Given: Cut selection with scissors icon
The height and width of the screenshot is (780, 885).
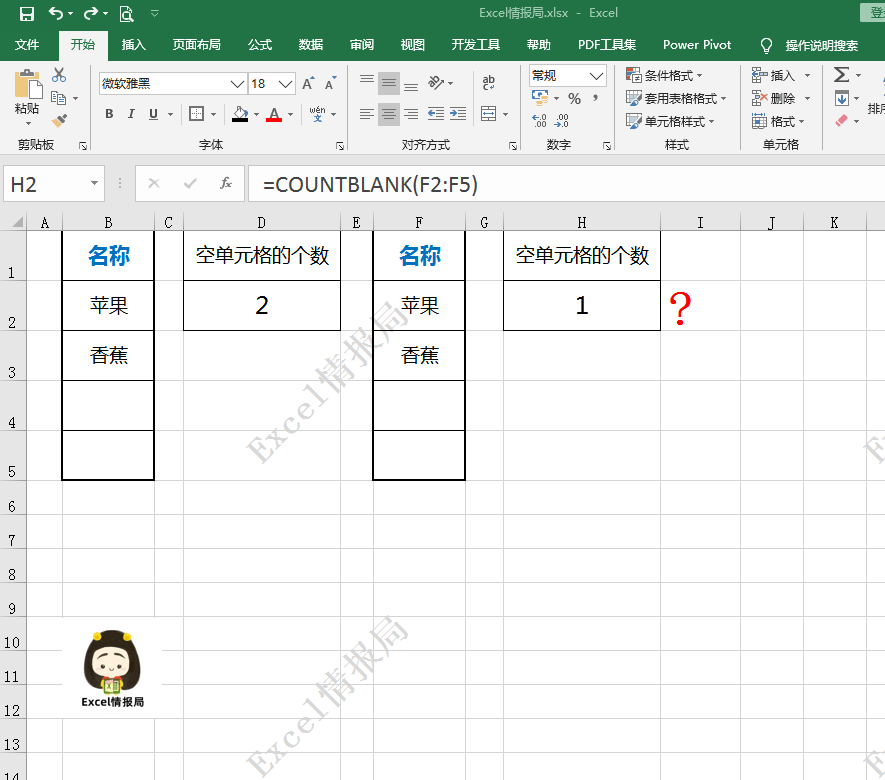Looking at the screenshot, I should (x=59, y=75).
